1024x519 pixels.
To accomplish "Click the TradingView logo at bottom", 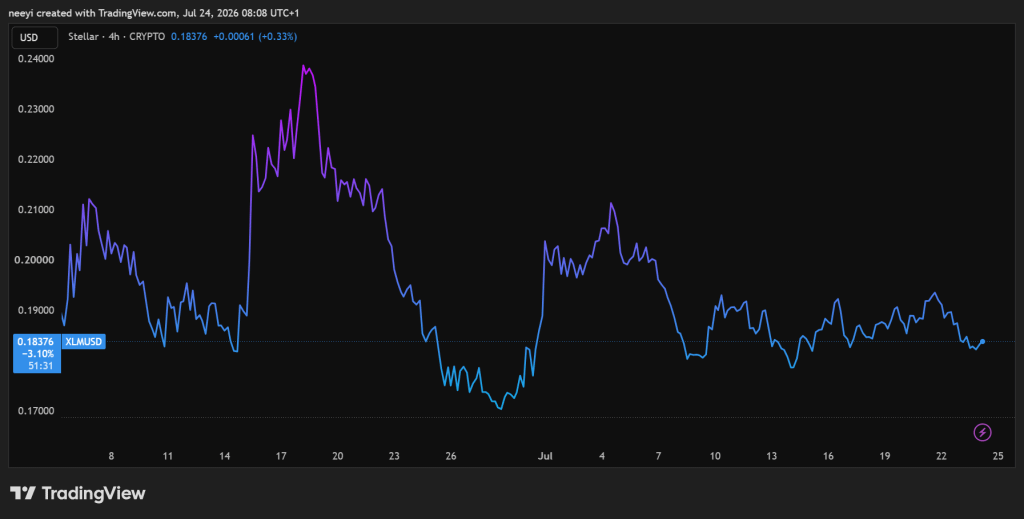I will click(x=78, y=494).
